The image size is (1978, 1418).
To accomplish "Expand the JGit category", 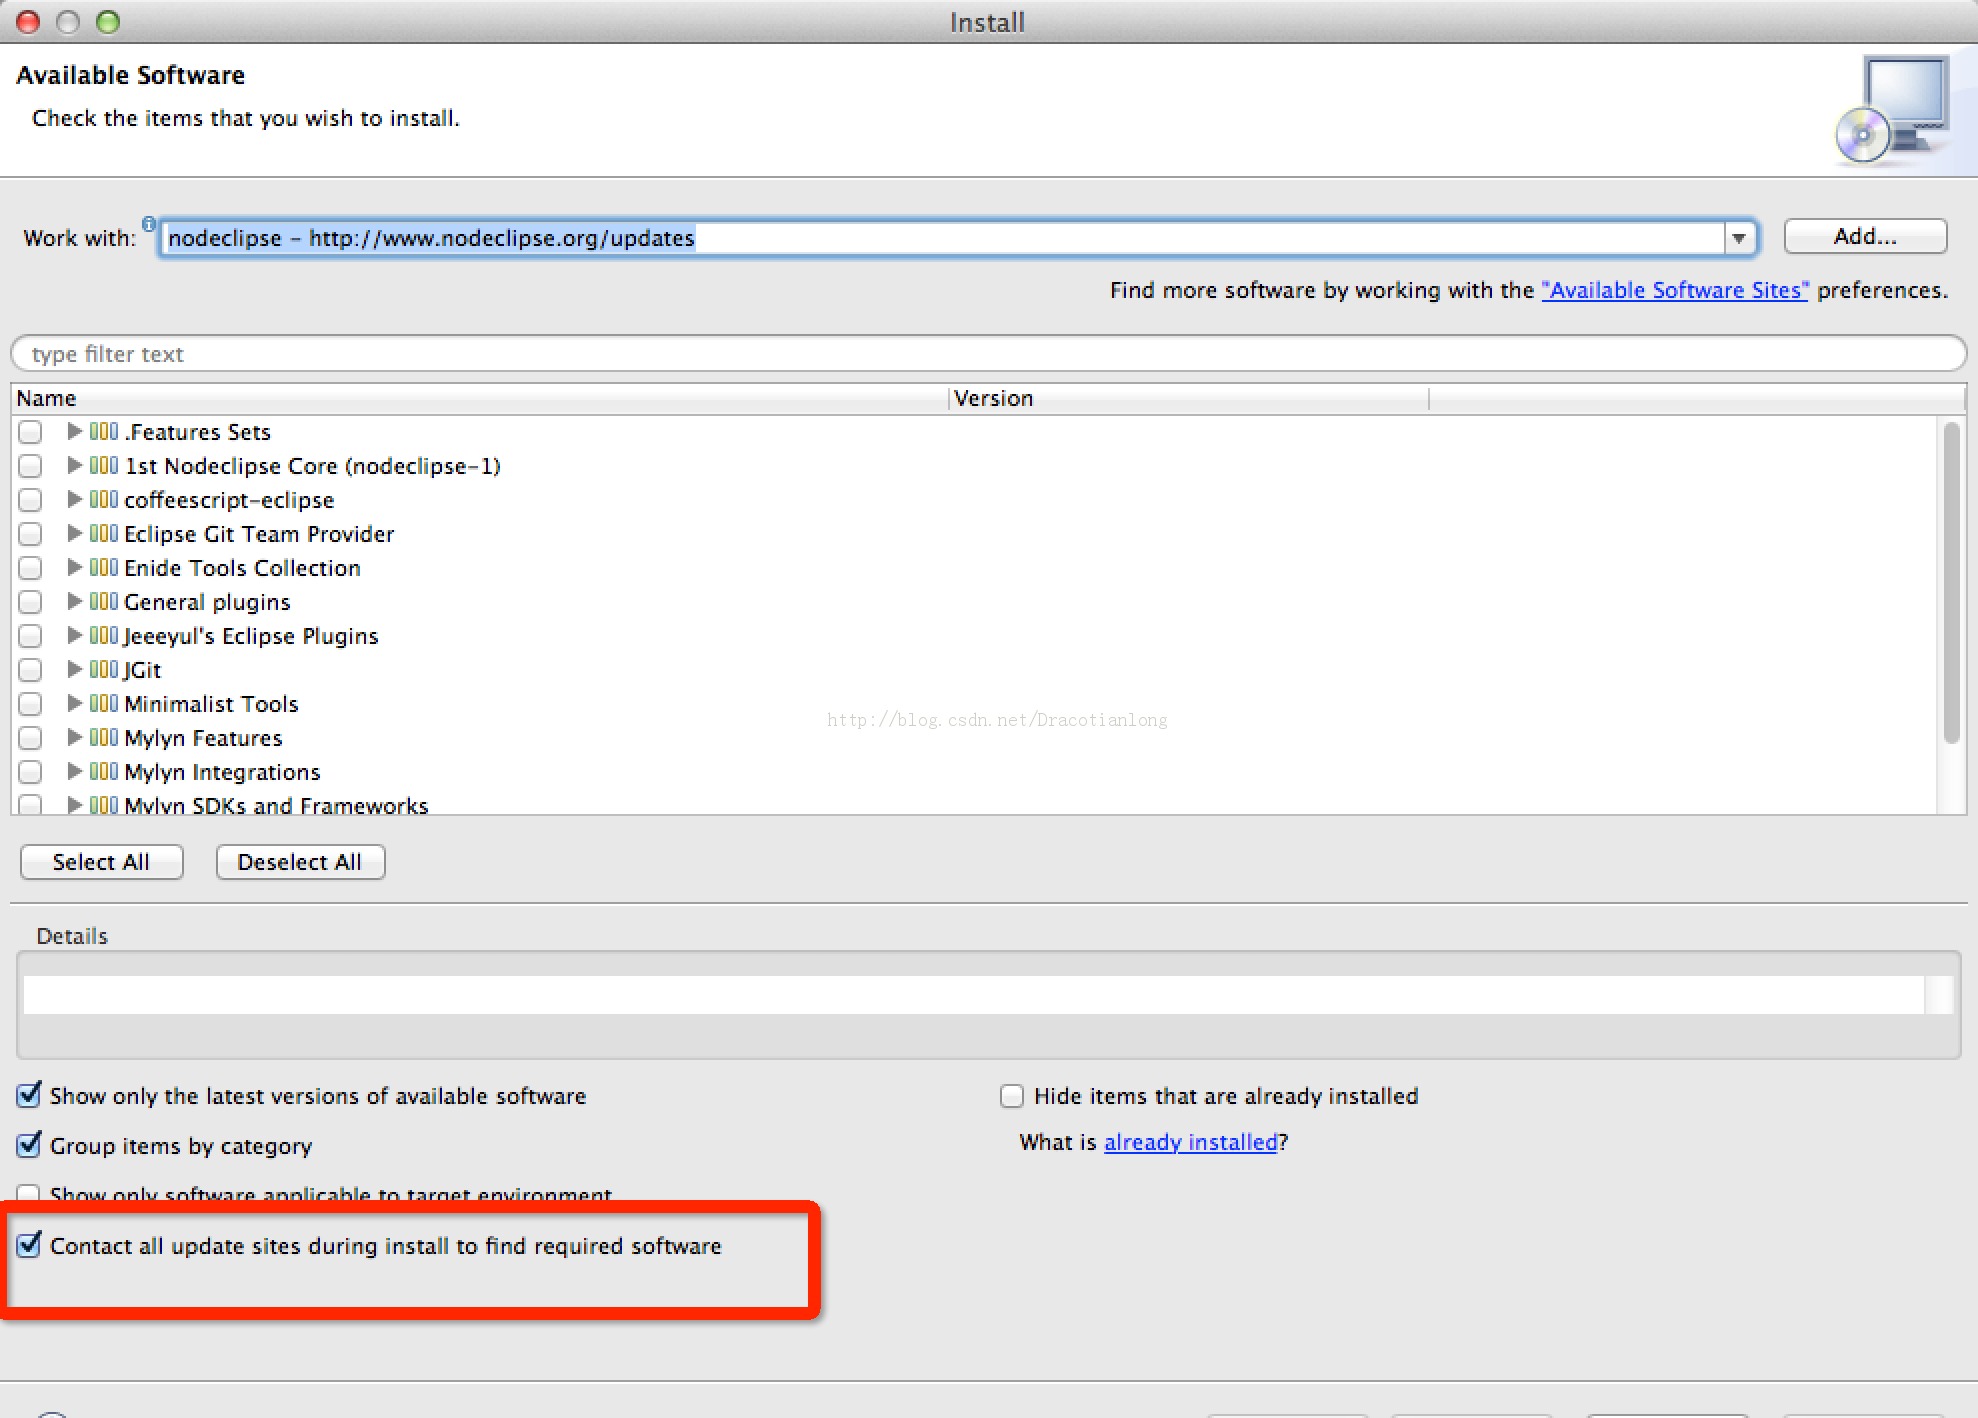I will [74, 669].
